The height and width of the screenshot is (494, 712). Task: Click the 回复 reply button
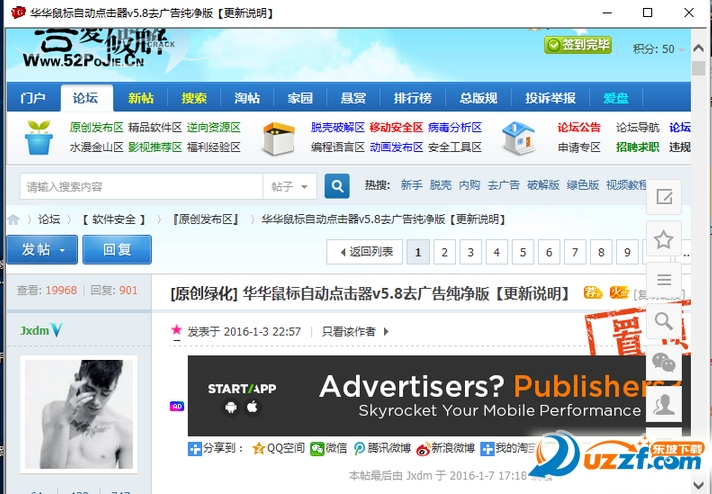(x=117, y=250)
